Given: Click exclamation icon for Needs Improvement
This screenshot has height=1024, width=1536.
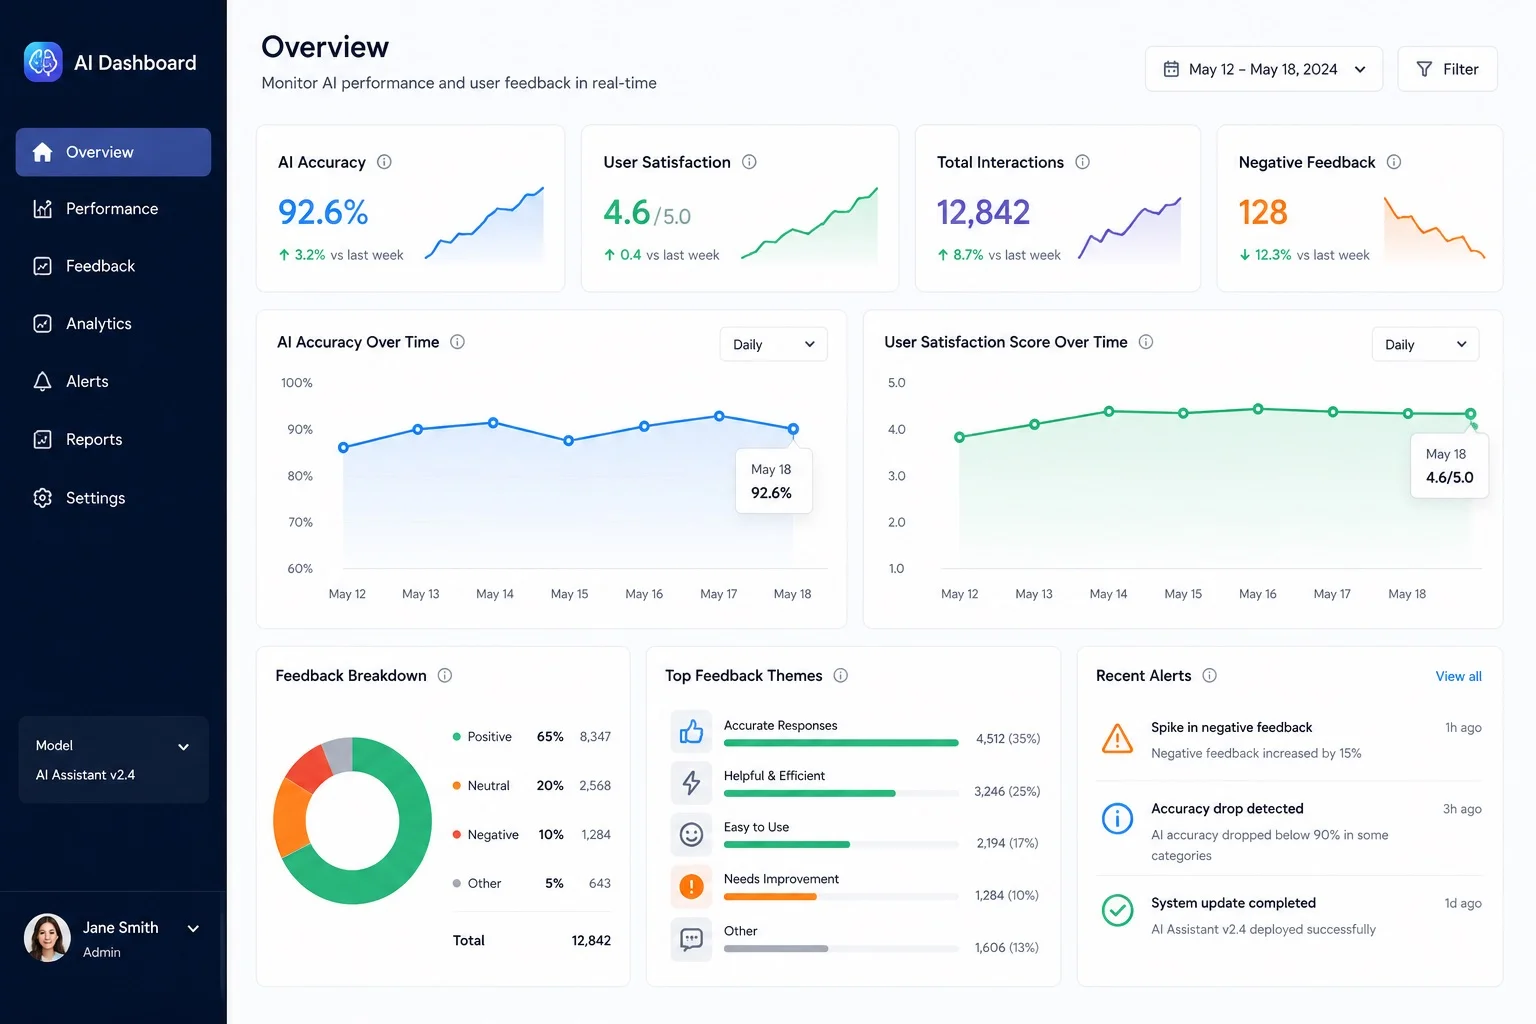Looking at the screenshot, I should point(691,886).
